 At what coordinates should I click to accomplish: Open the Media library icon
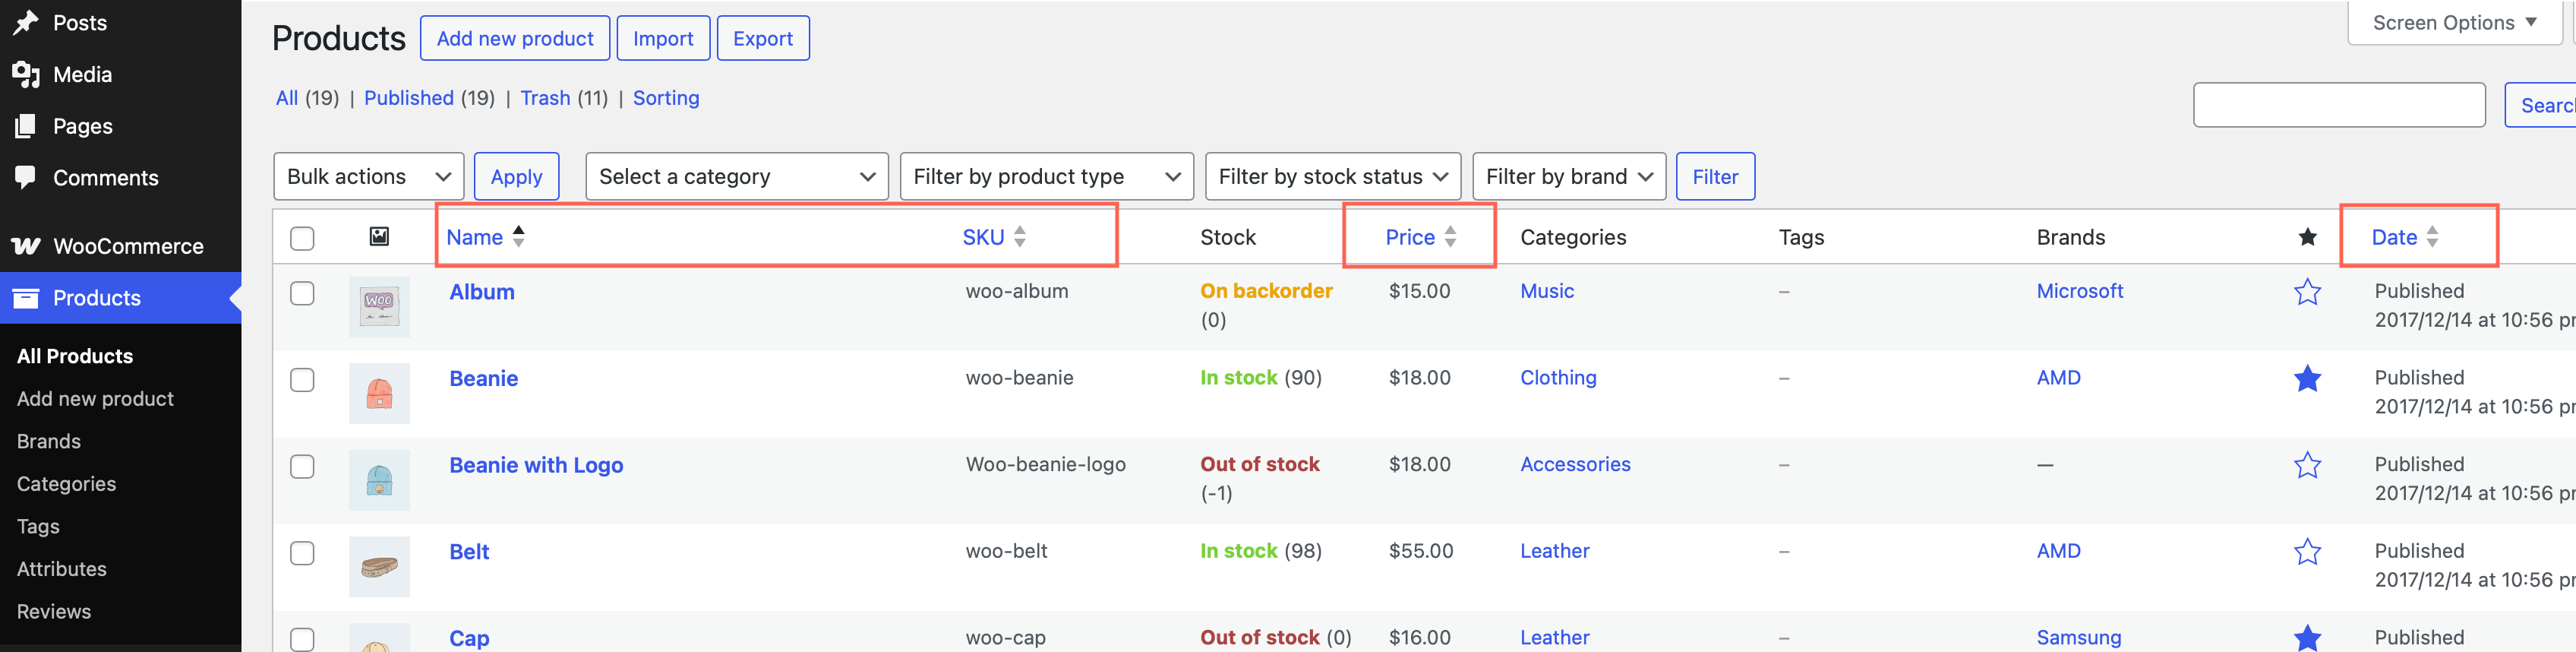tap(26, 74)
